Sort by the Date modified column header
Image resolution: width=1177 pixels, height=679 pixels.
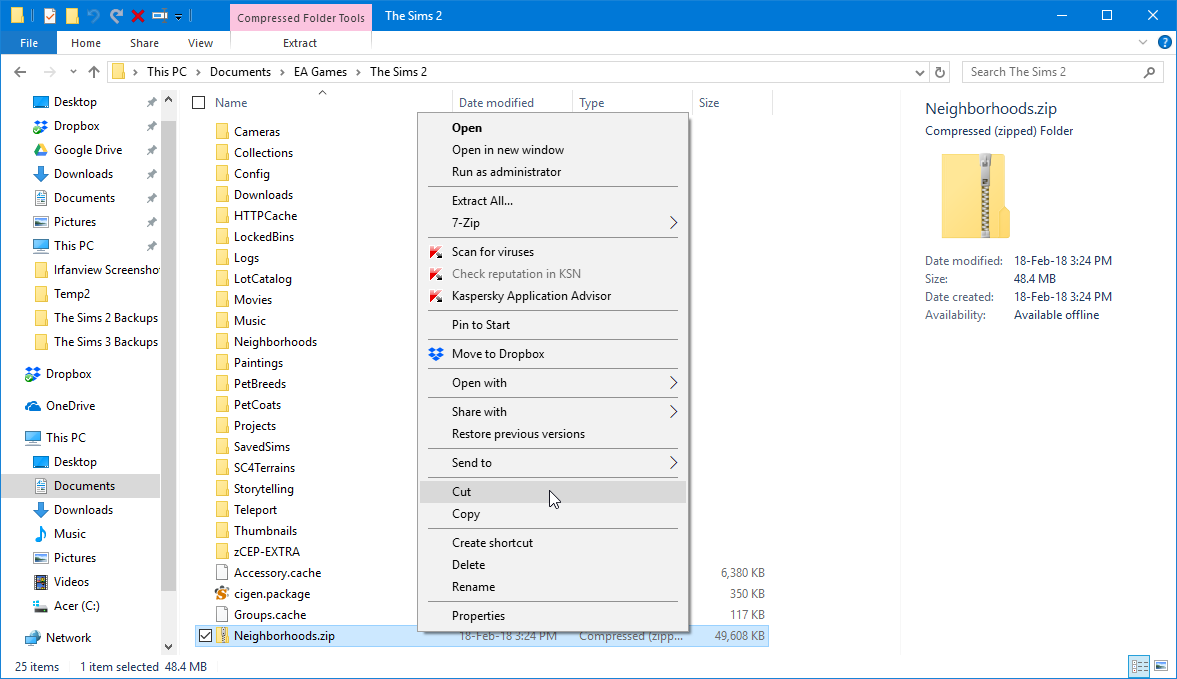(496, 103)
